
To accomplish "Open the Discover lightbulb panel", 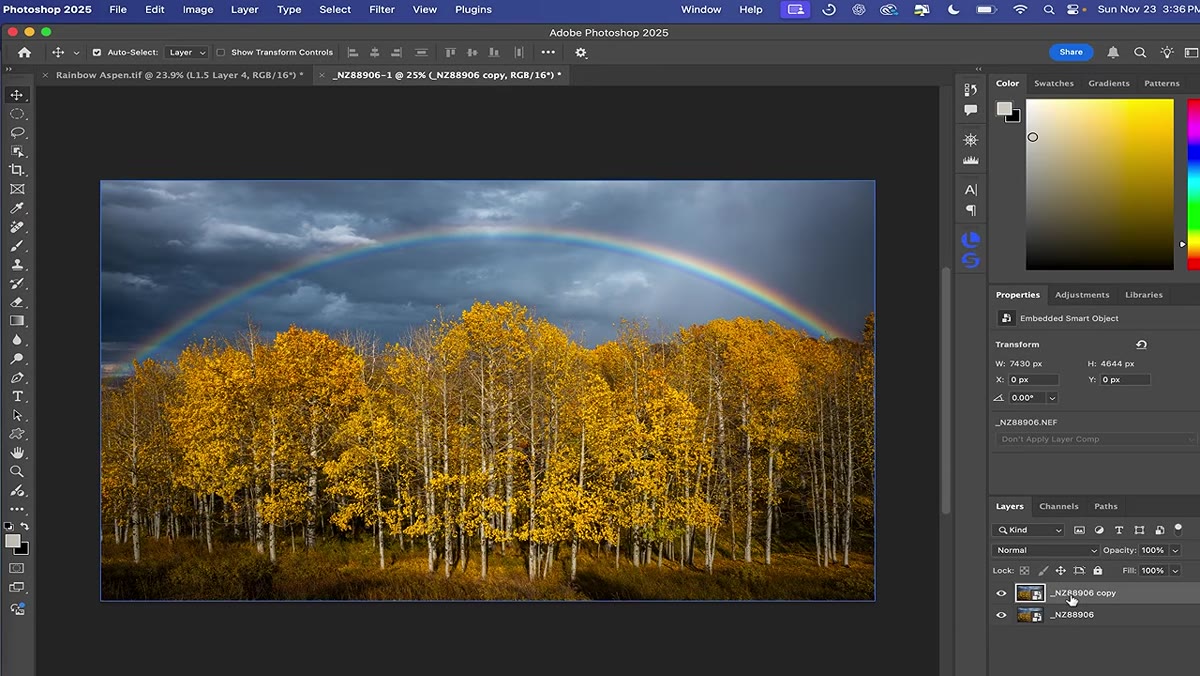I will point(1167,52).
